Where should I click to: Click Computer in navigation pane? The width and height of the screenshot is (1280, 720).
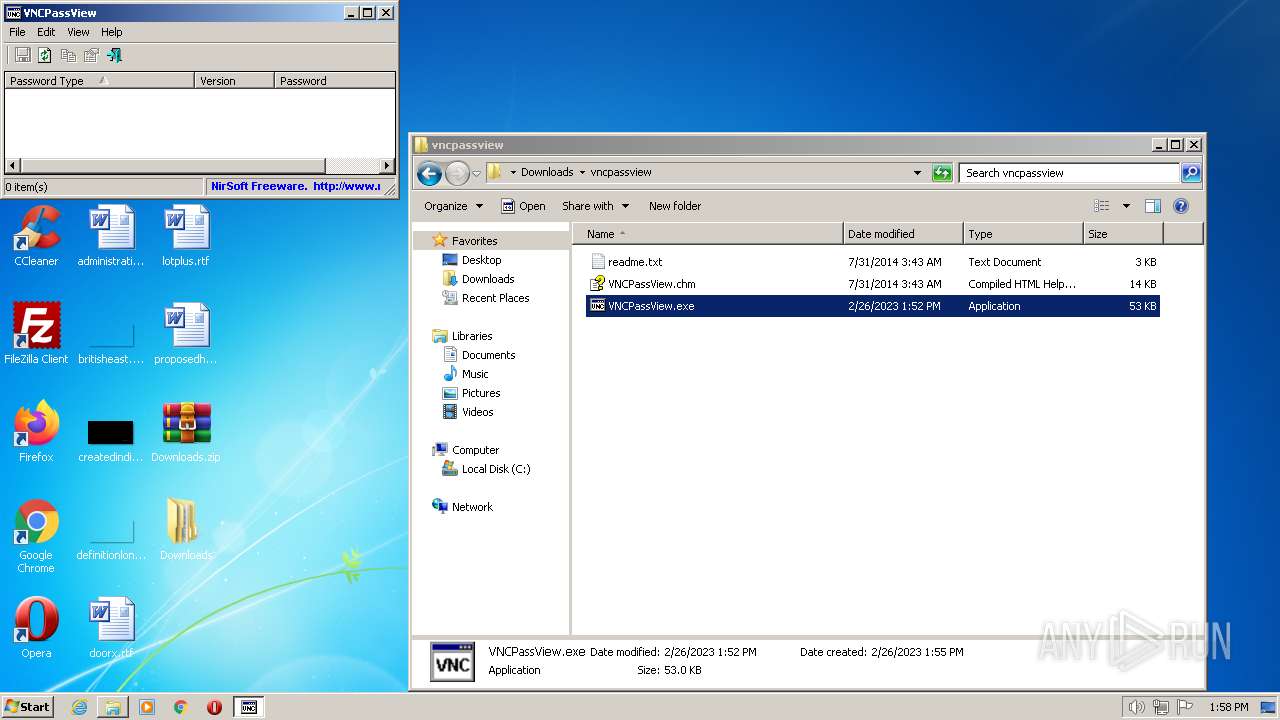click(475, 450)
